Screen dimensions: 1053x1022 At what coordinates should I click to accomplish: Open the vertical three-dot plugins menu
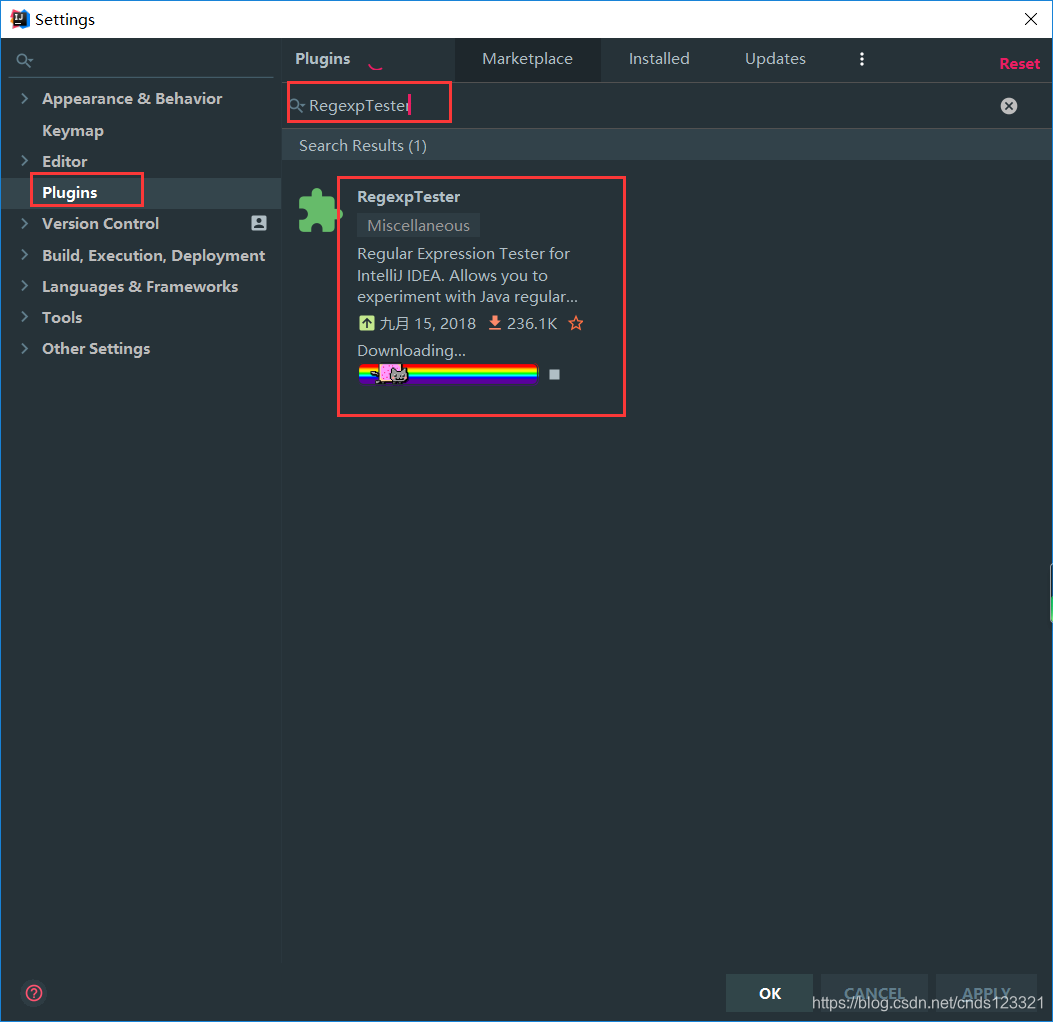click(862, 59)
